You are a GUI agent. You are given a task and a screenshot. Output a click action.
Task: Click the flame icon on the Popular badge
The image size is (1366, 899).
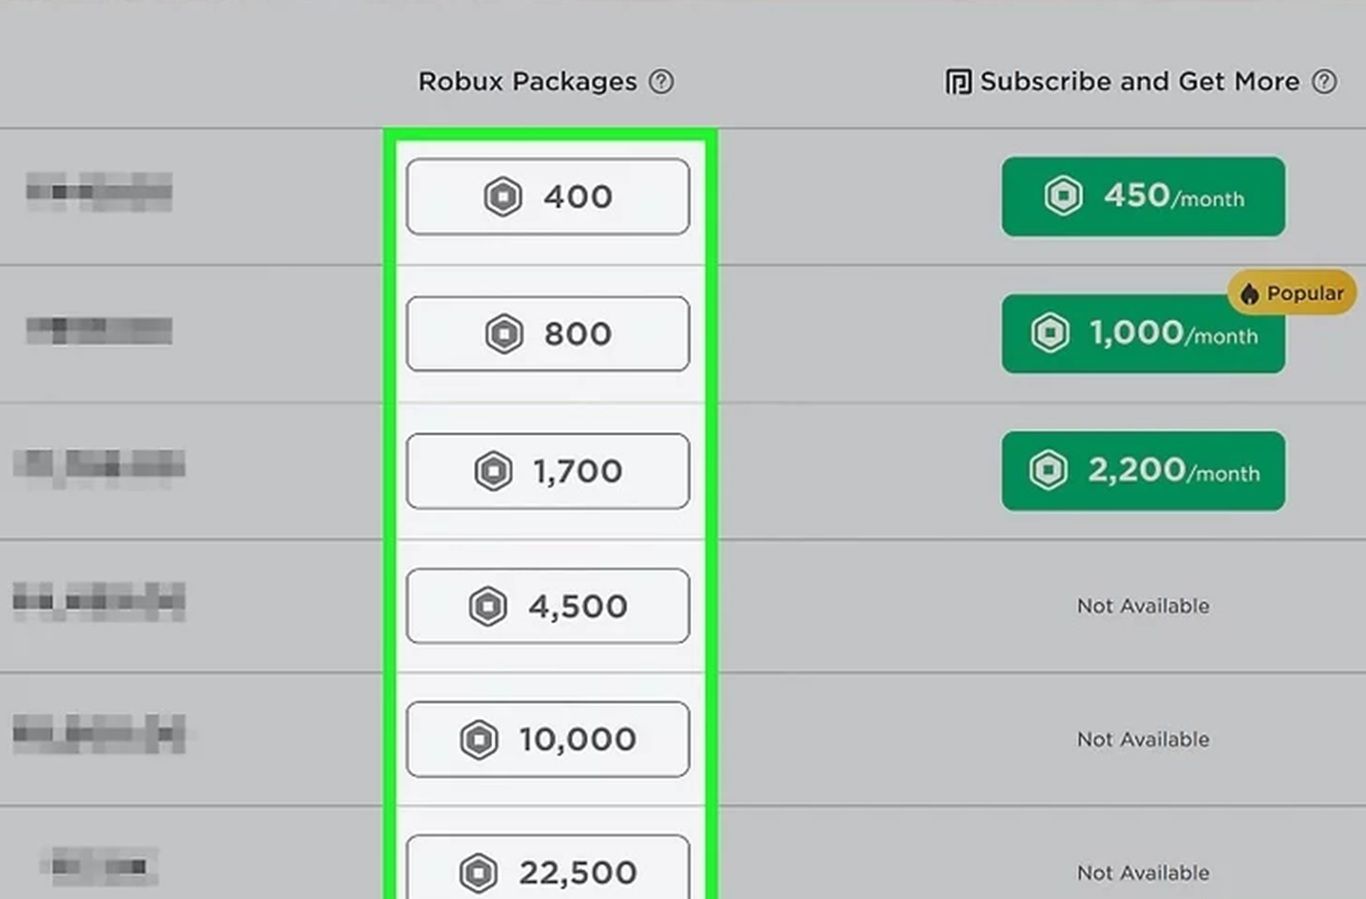1249,294
